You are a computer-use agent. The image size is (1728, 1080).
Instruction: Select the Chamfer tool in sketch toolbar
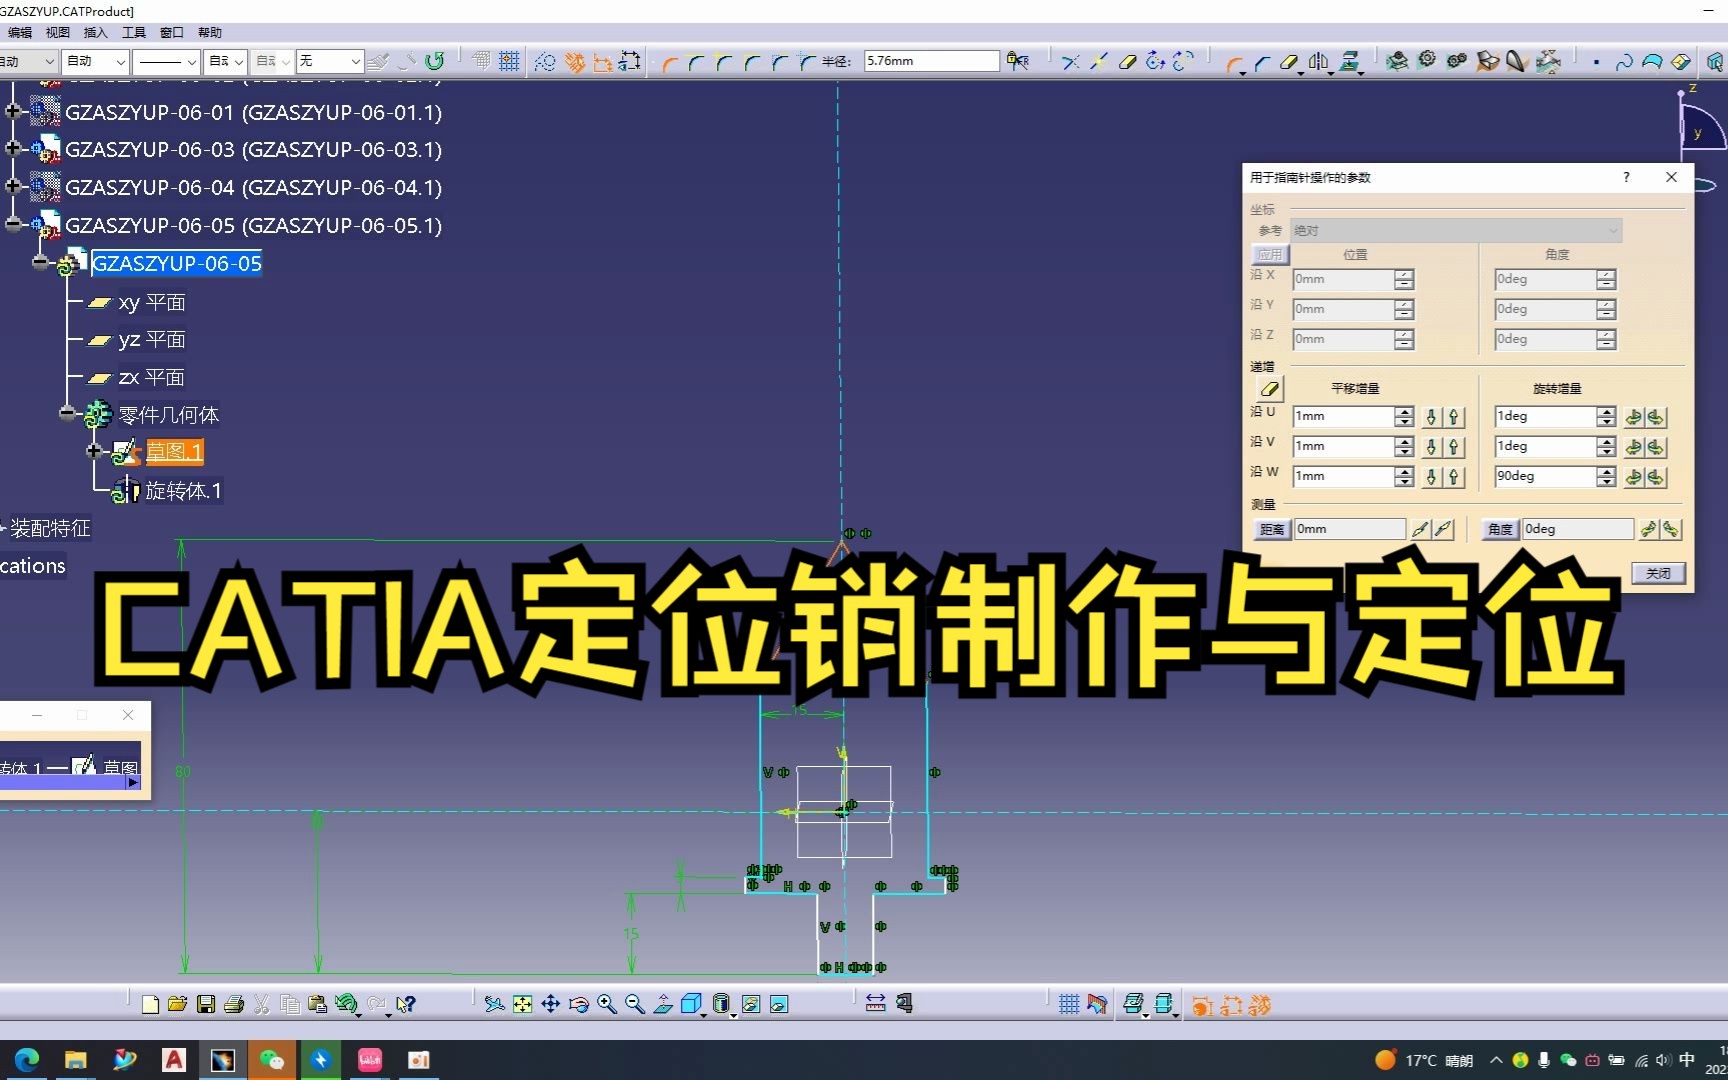pos(1263,63)
